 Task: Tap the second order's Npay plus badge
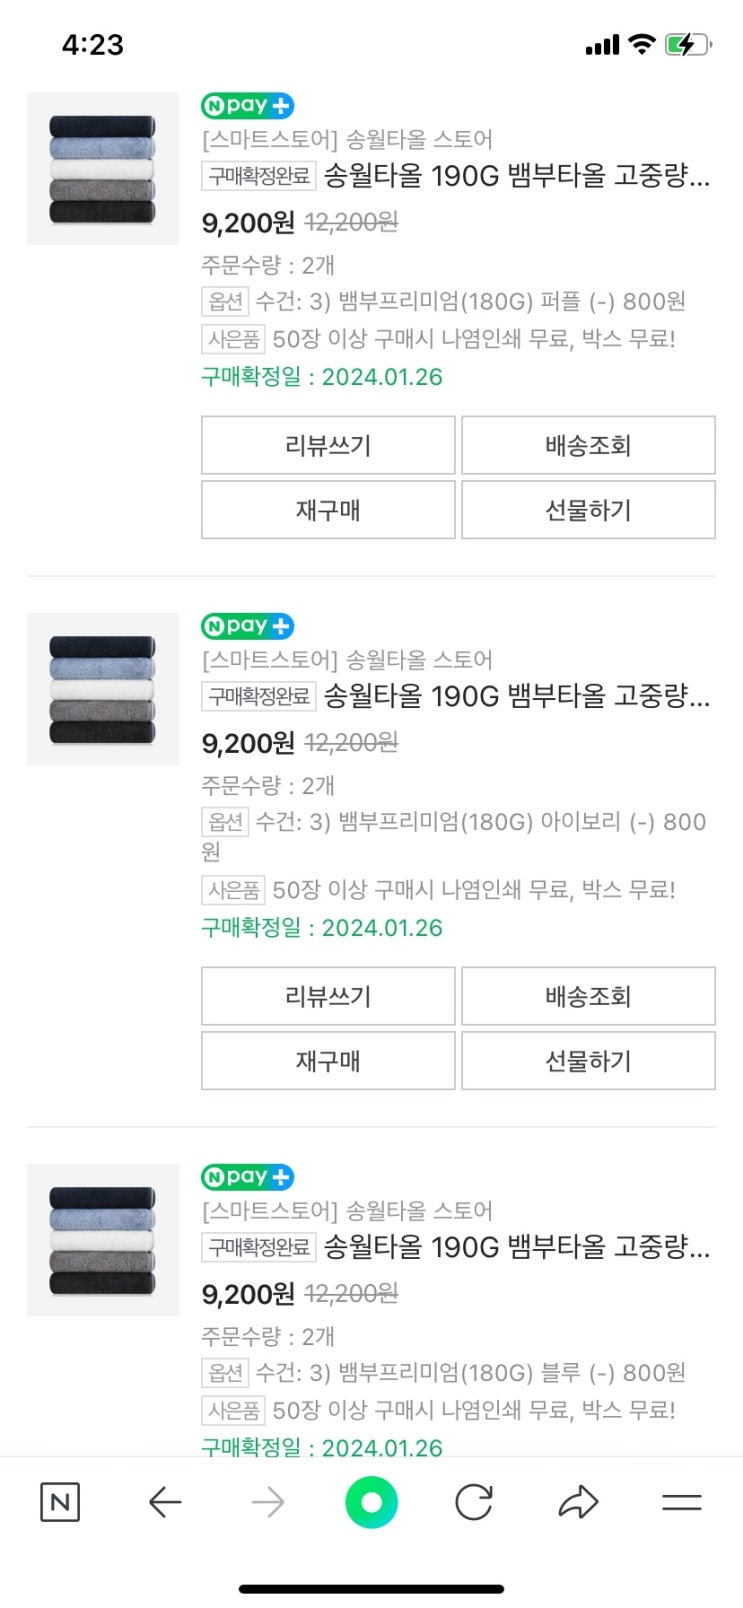click(247, 626)
